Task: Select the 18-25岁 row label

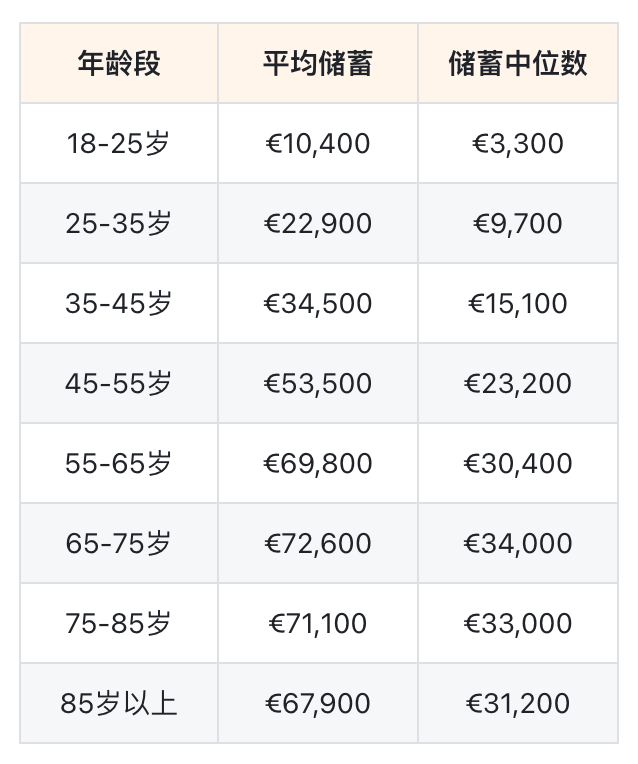Action: pyautogui.click(x=119, y=144)
